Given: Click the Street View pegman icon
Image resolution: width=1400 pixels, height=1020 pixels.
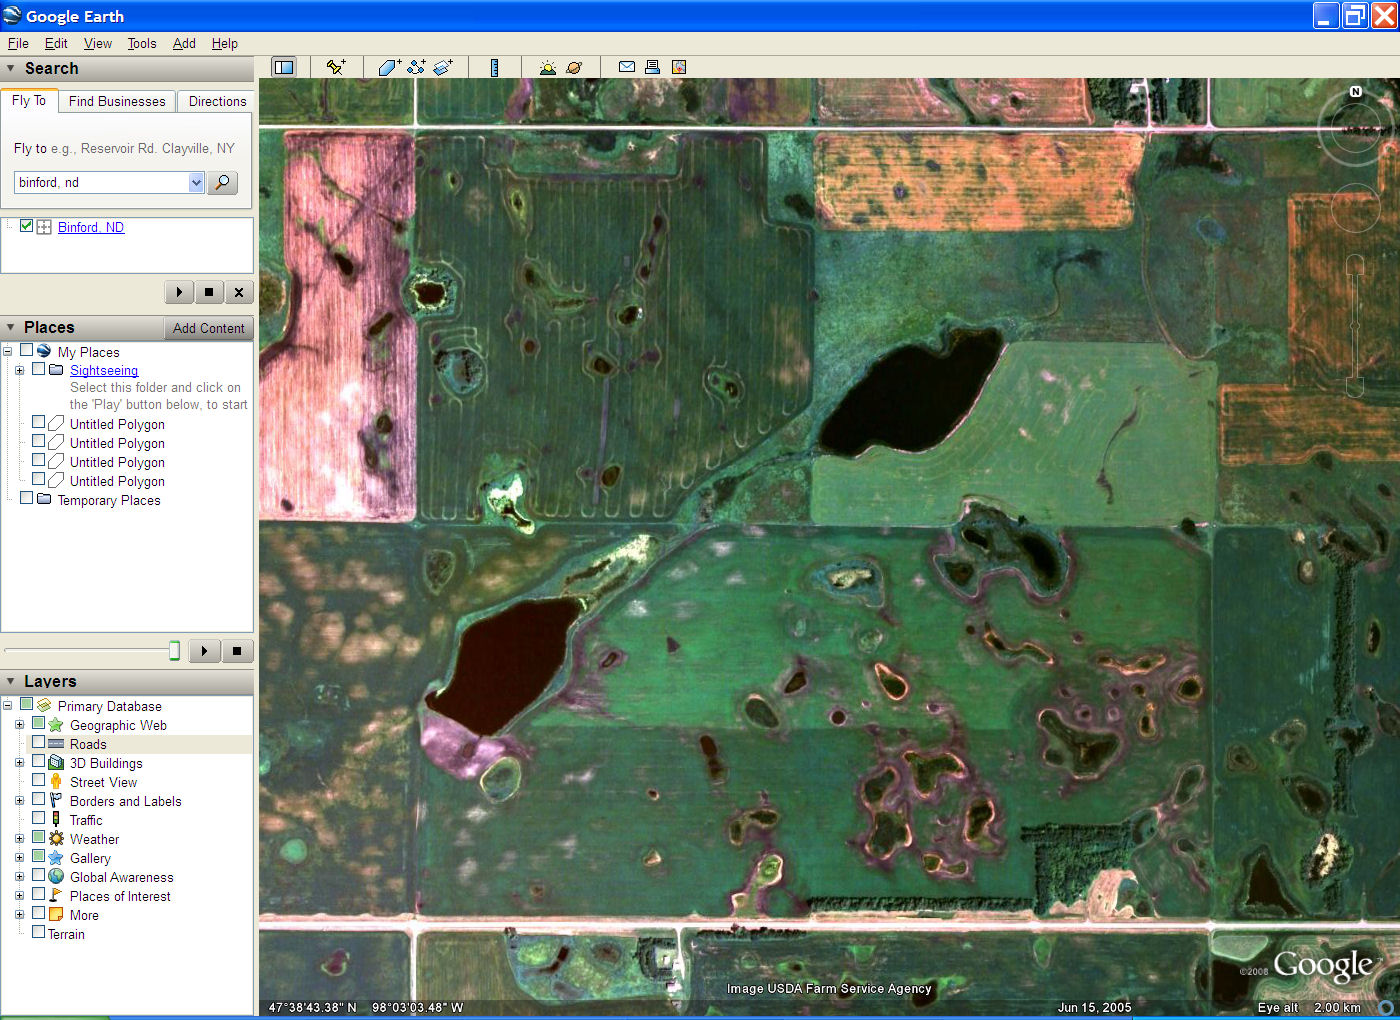Looking at the screenshot, I should [x=56, y=782].
